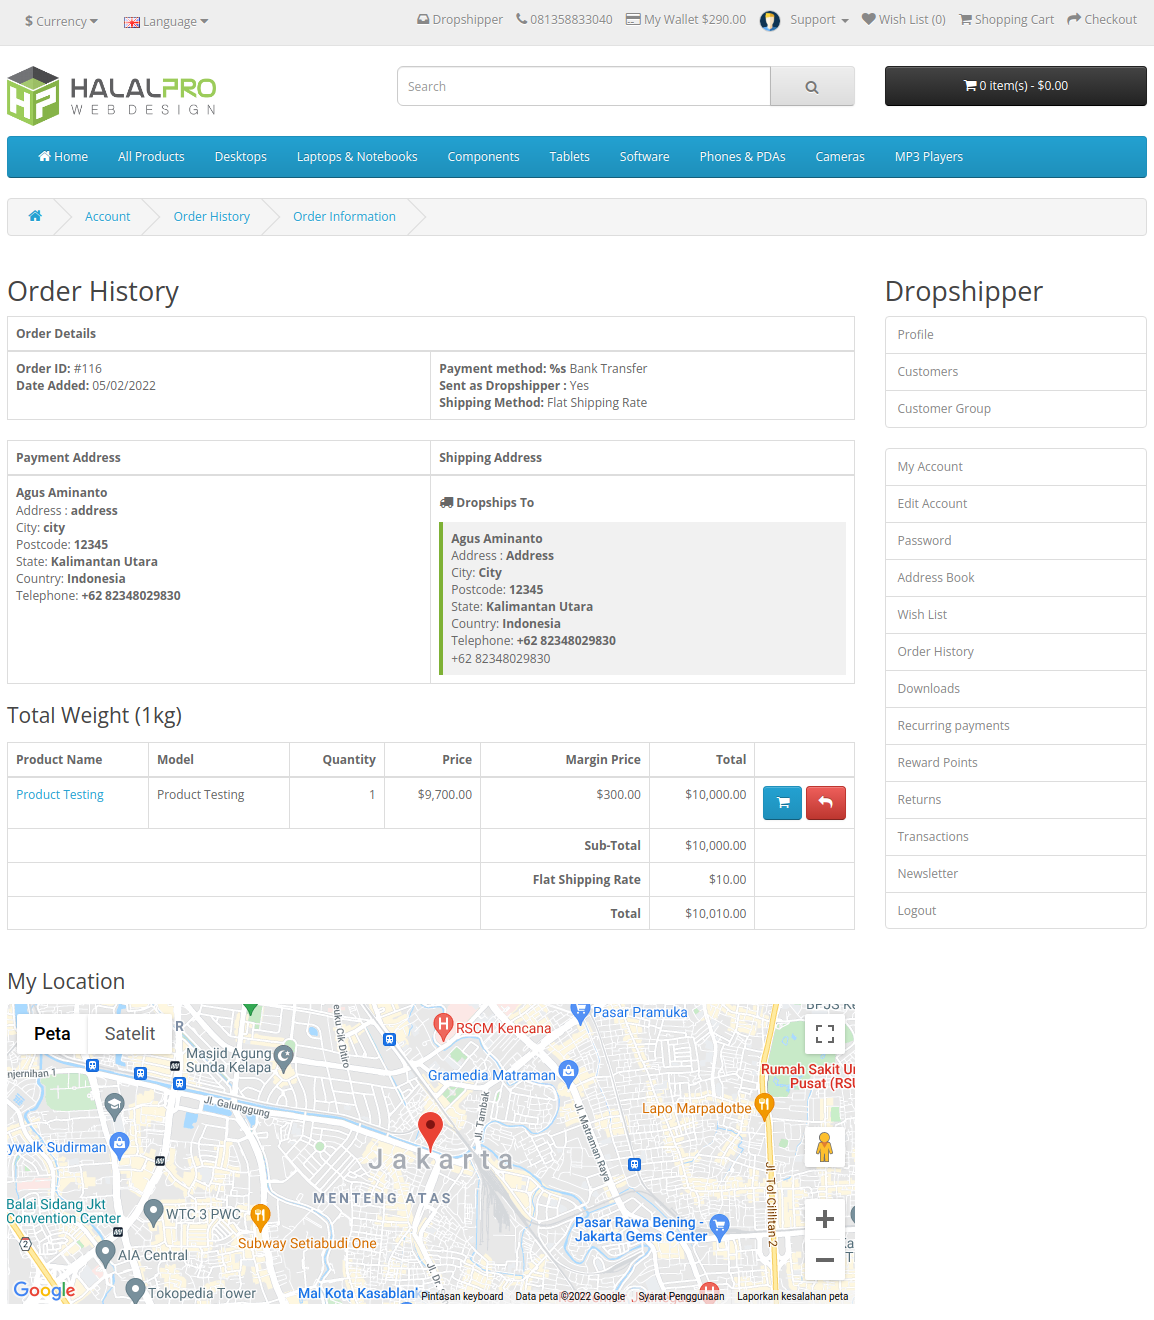
Task: Open the Phones & PDAs menu
Action: [x=742, y=157]
